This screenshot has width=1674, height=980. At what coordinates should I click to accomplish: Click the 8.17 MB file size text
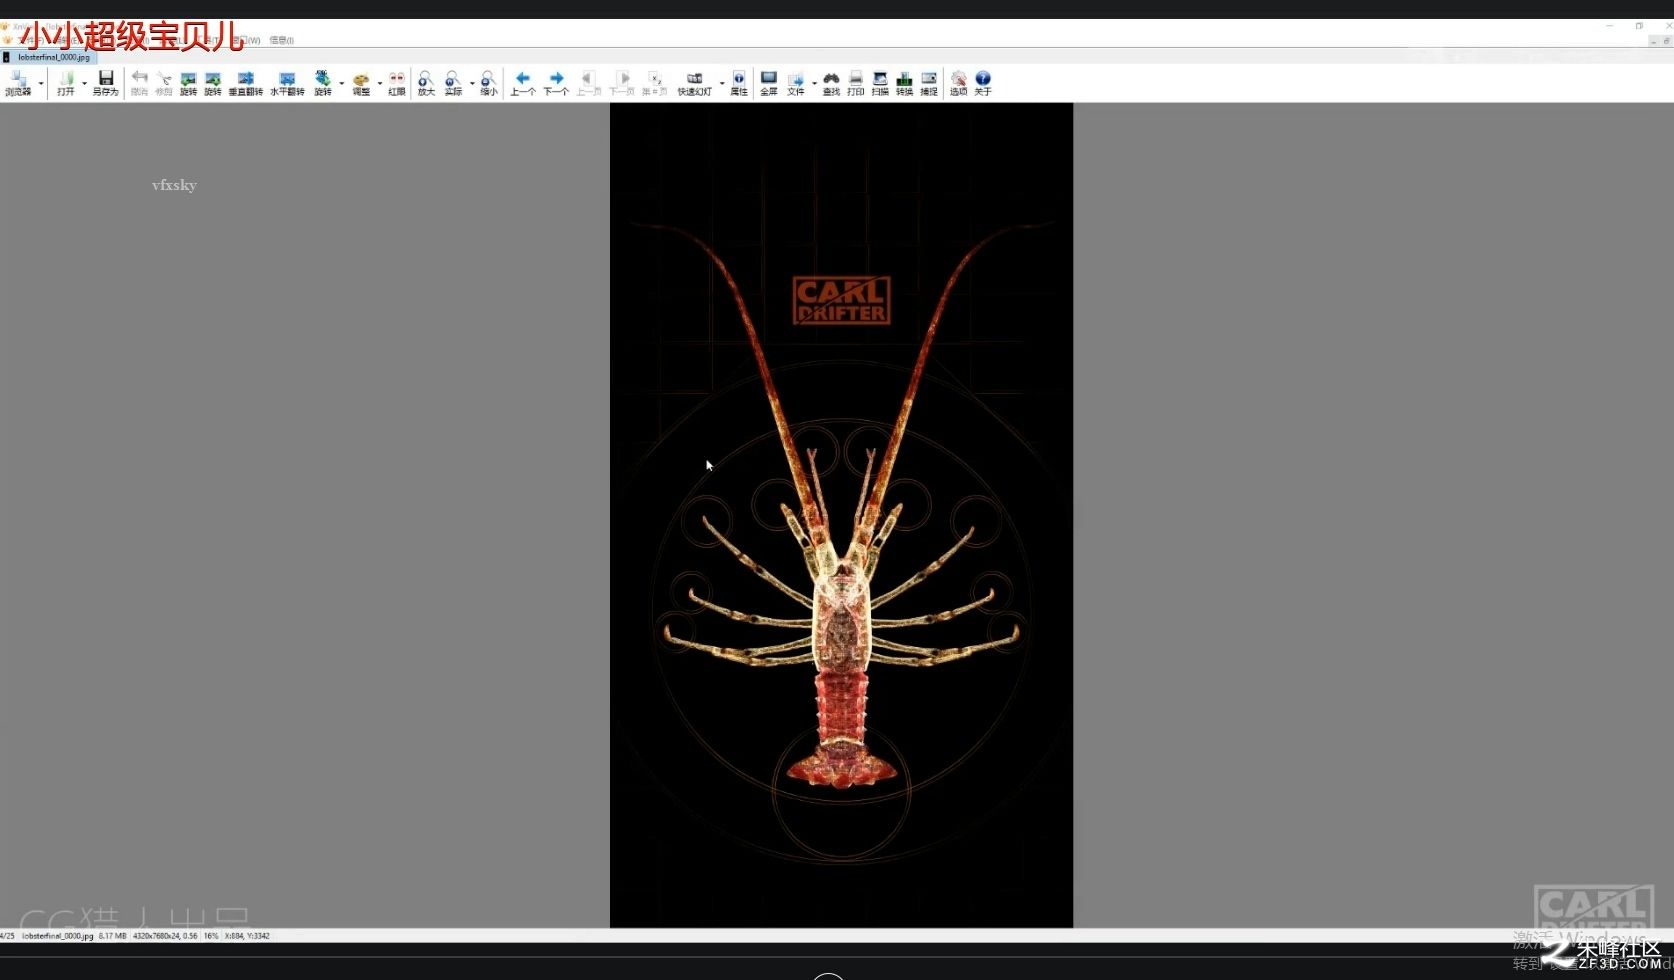tap(112, 936)
